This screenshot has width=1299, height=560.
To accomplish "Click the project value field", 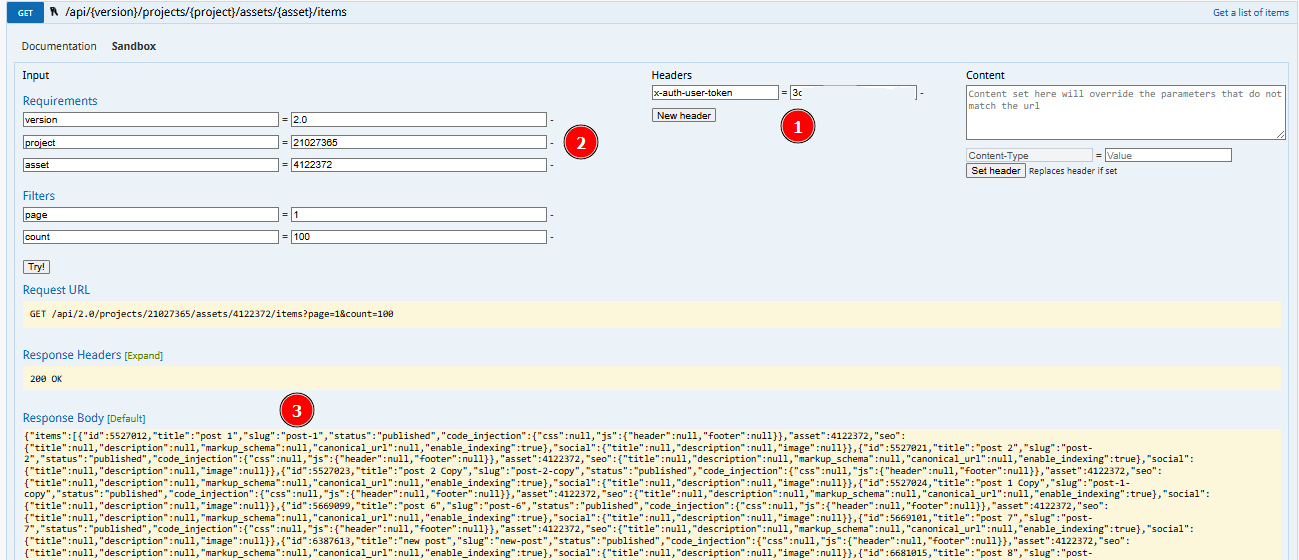I will click(419, 142).
